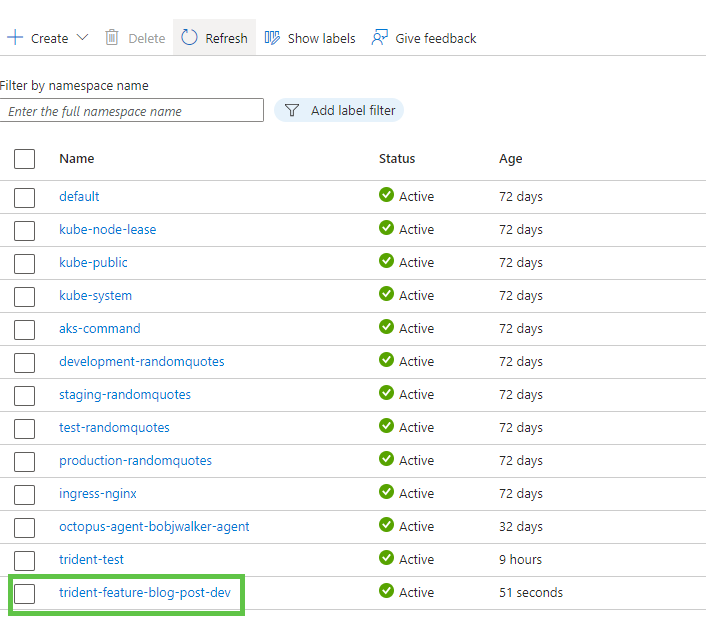
Task: Click the '9 hours' age value
Action: click(520, 559)
